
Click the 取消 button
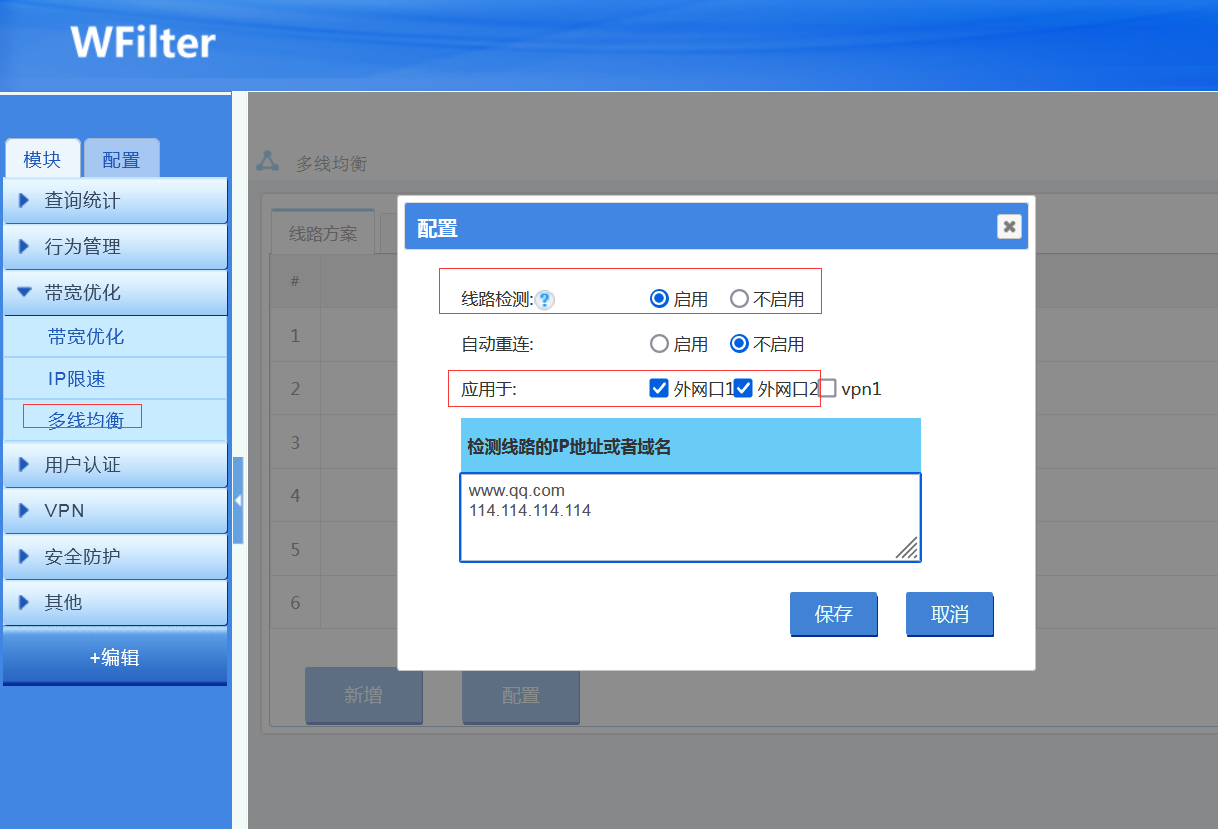[x=949, y=614]
